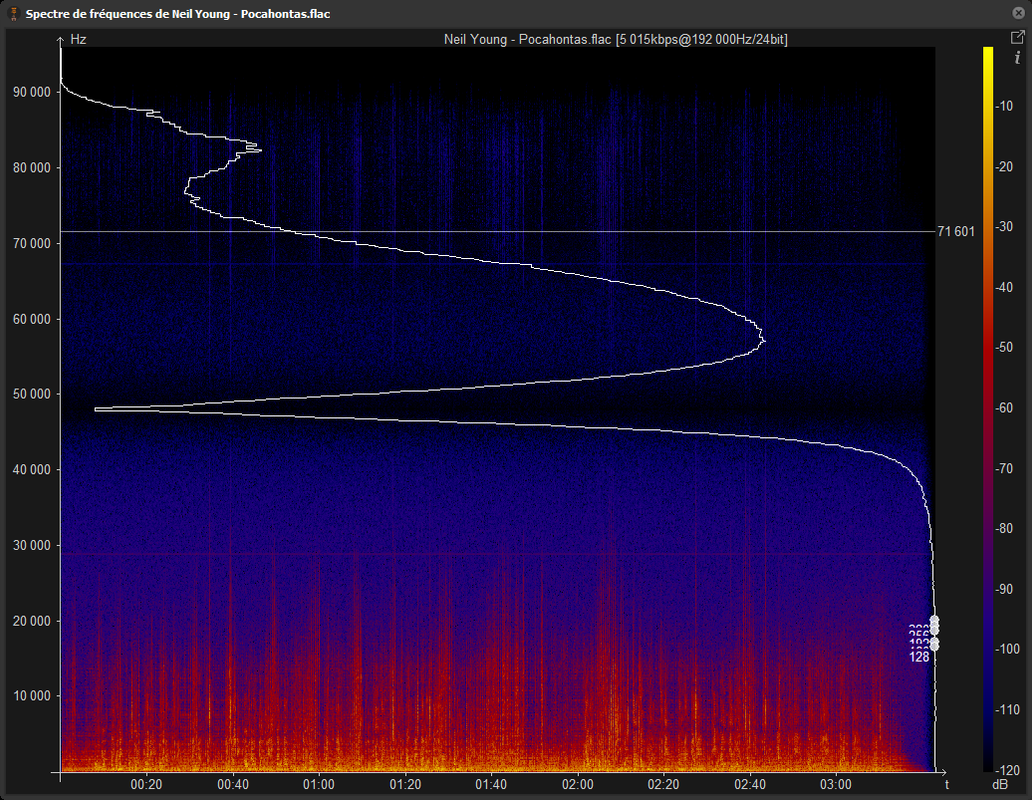This screenshot has height=800, width=1032.
Task: Click the '10 000' frequency label
Action: 32,696
